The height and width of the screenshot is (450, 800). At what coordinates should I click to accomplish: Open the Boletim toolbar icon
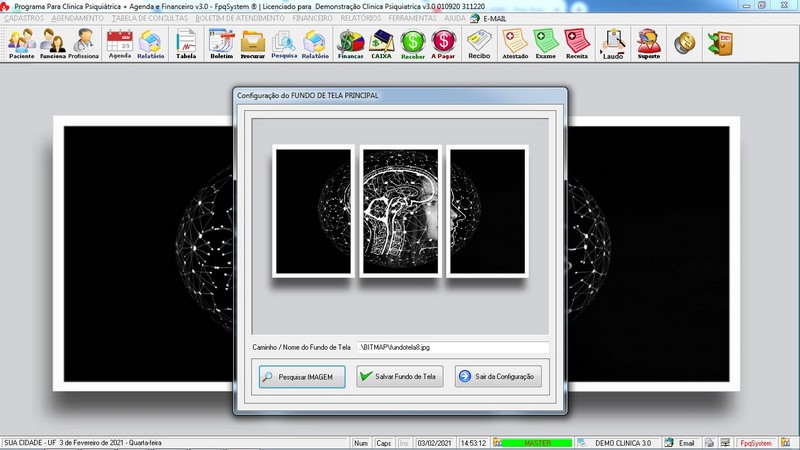222,44
